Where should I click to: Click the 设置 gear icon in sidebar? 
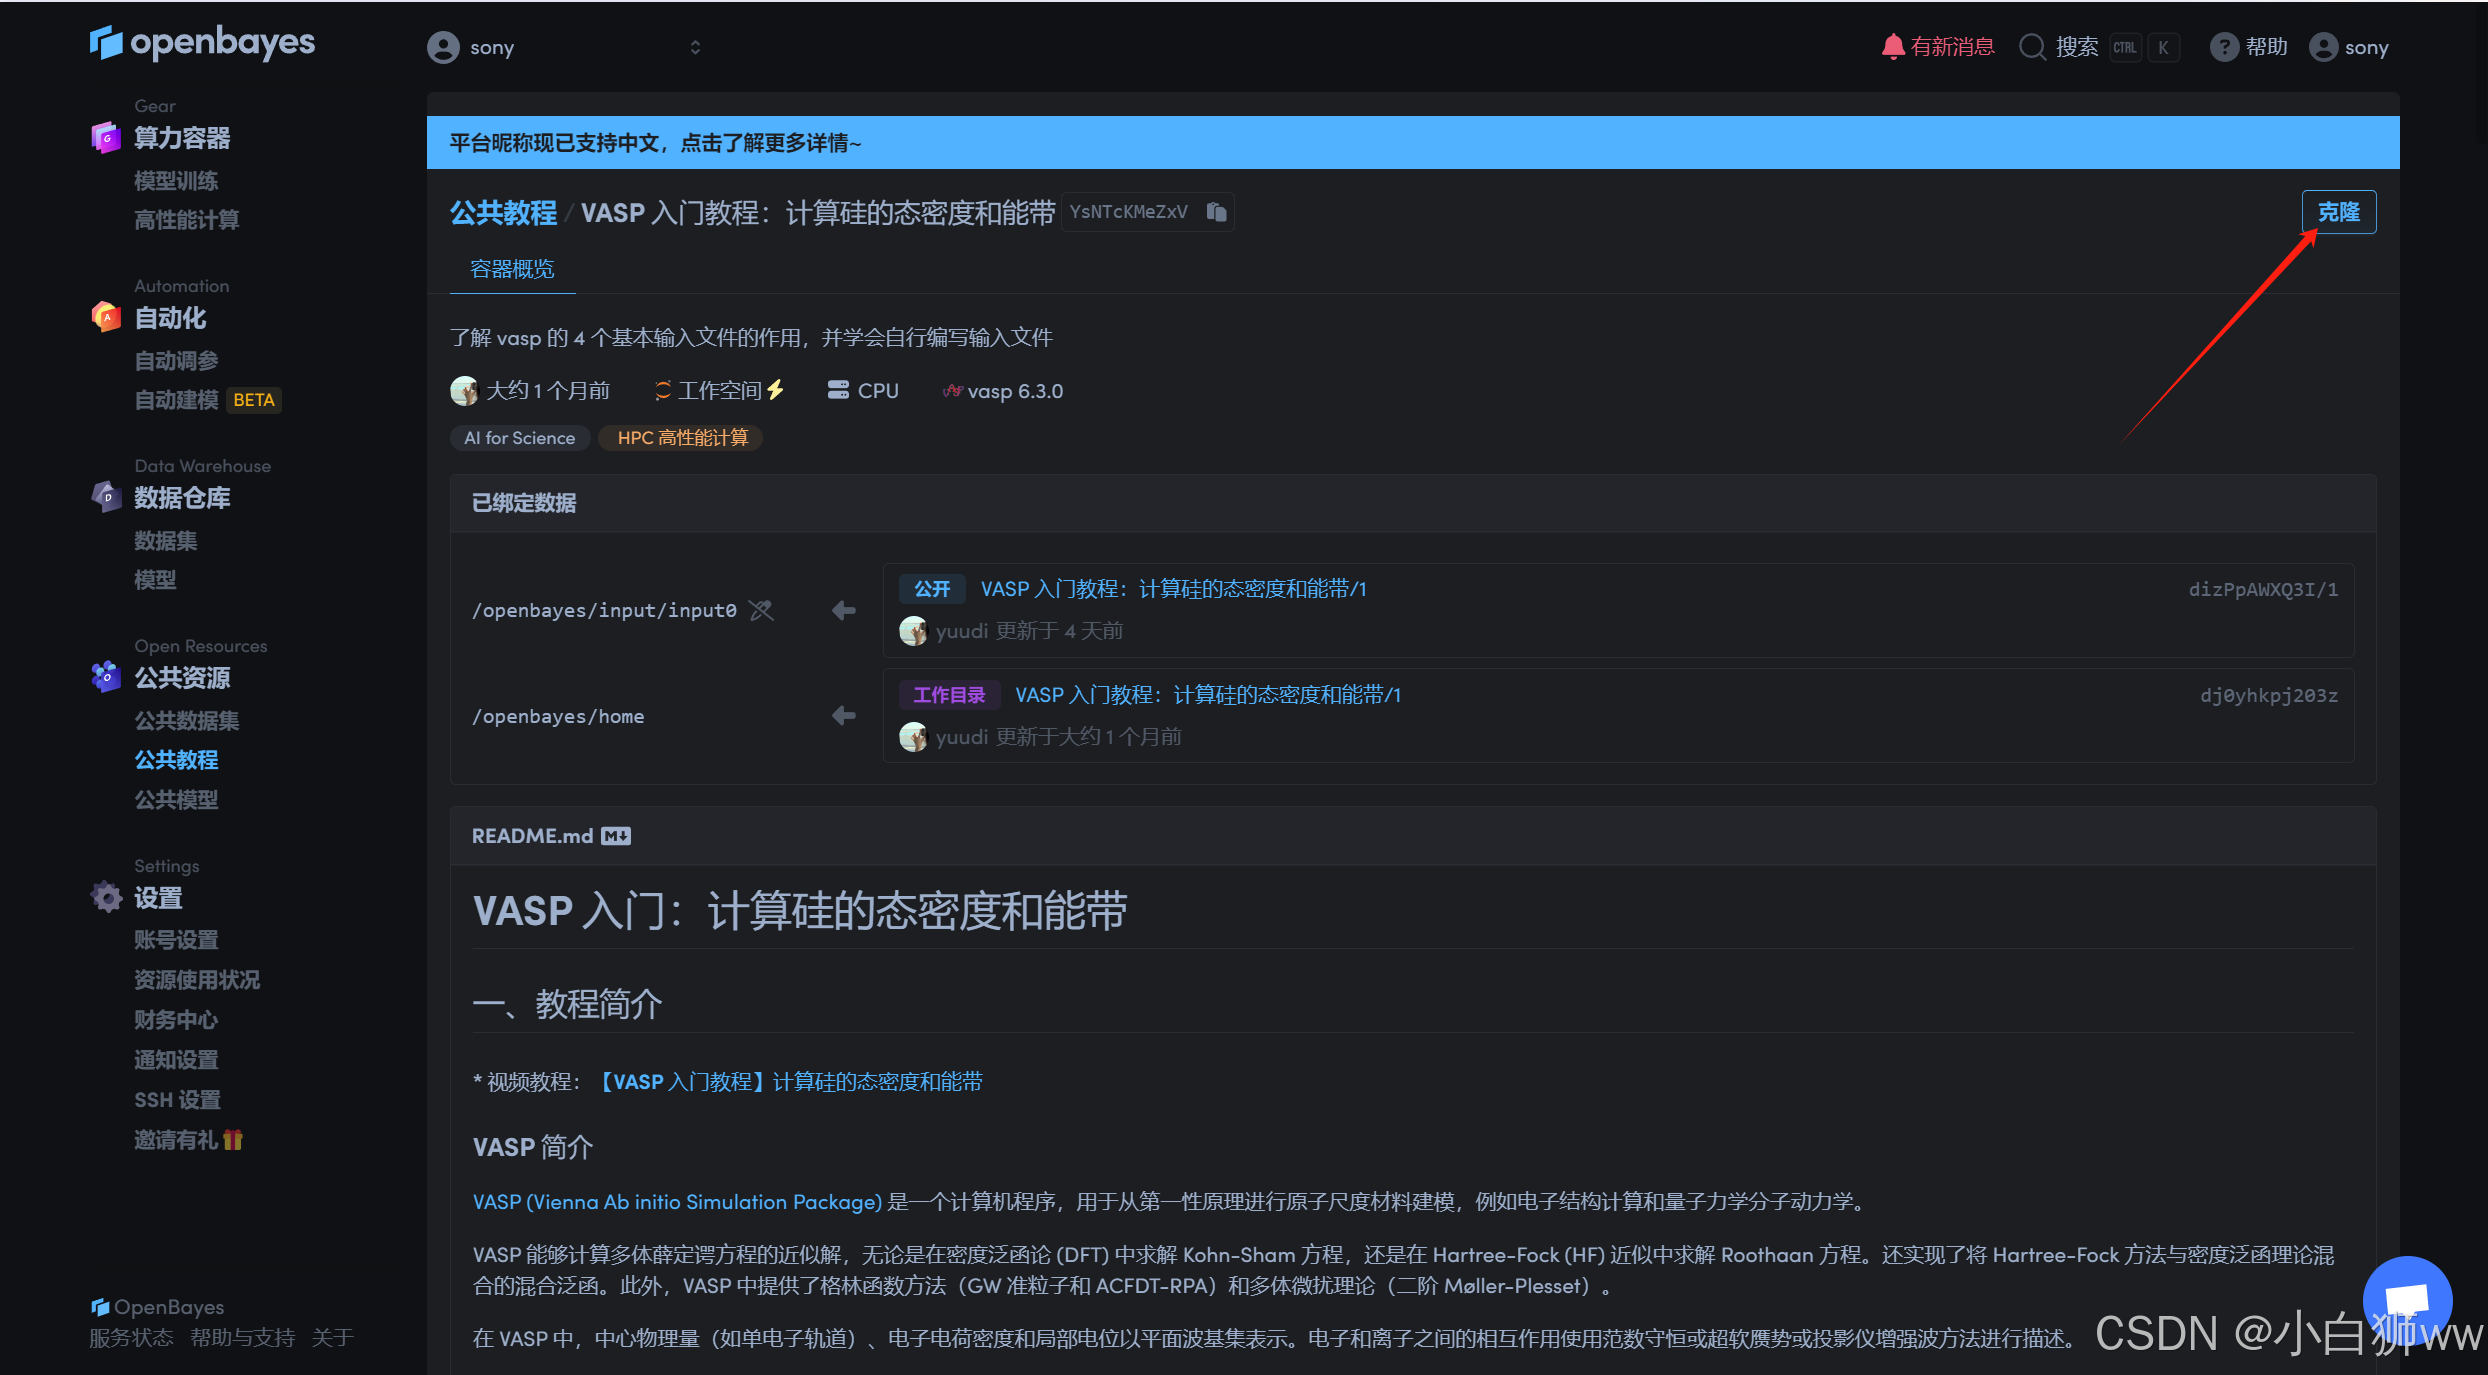point(106,897)
